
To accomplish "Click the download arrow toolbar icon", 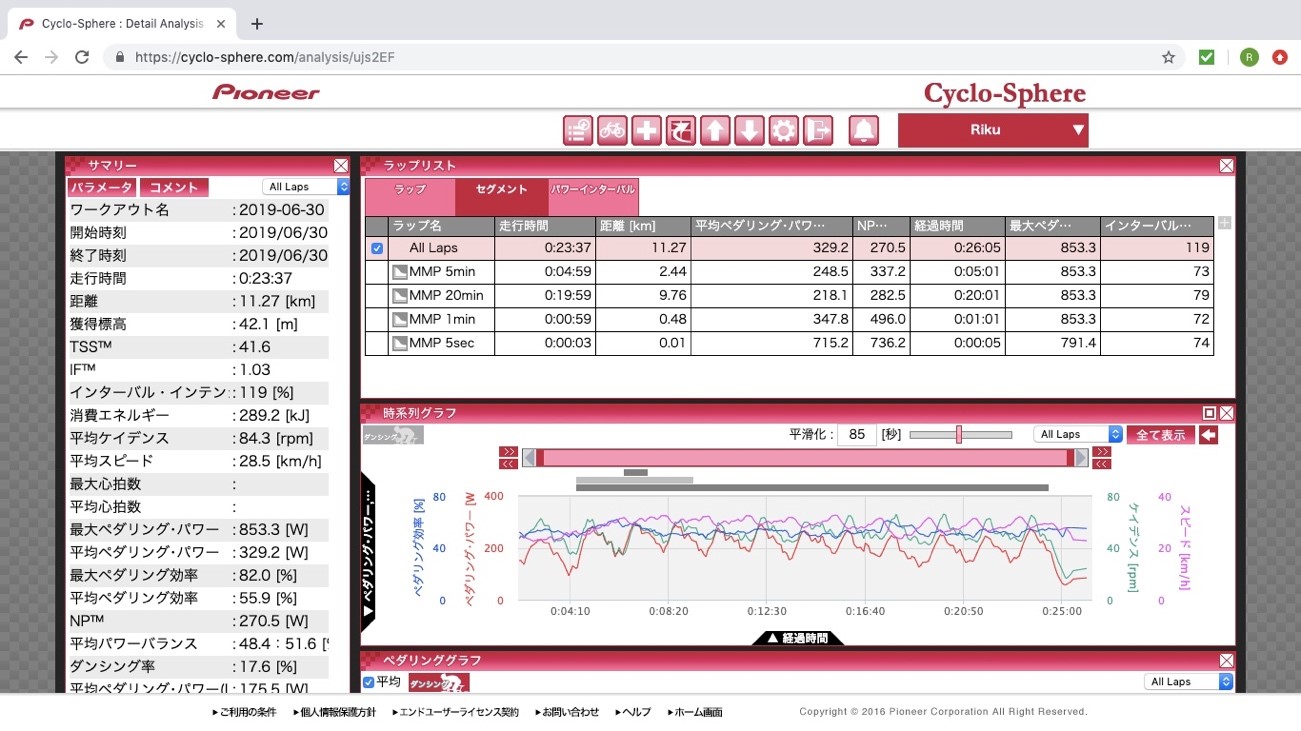I will coord(749,131).
